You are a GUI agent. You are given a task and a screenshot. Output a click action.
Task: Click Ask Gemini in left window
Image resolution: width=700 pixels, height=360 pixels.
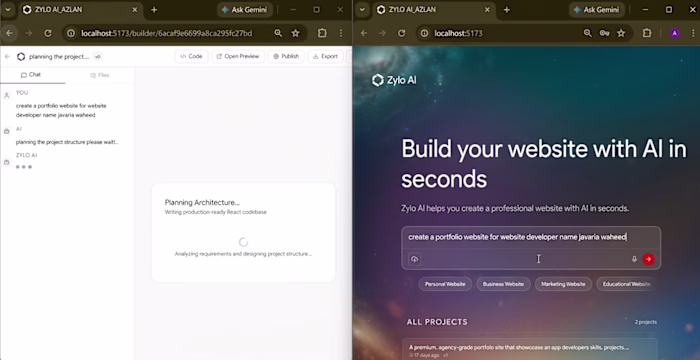(245, 10)
